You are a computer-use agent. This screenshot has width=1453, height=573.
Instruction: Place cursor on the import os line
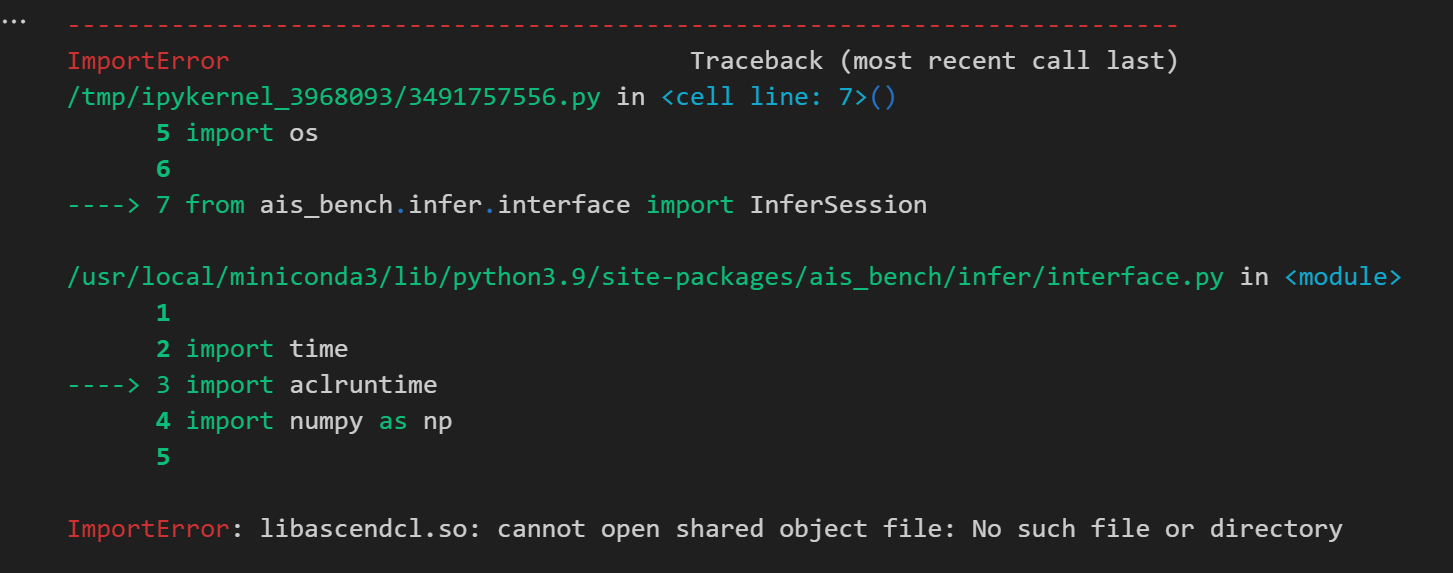[x=251, y=133]
